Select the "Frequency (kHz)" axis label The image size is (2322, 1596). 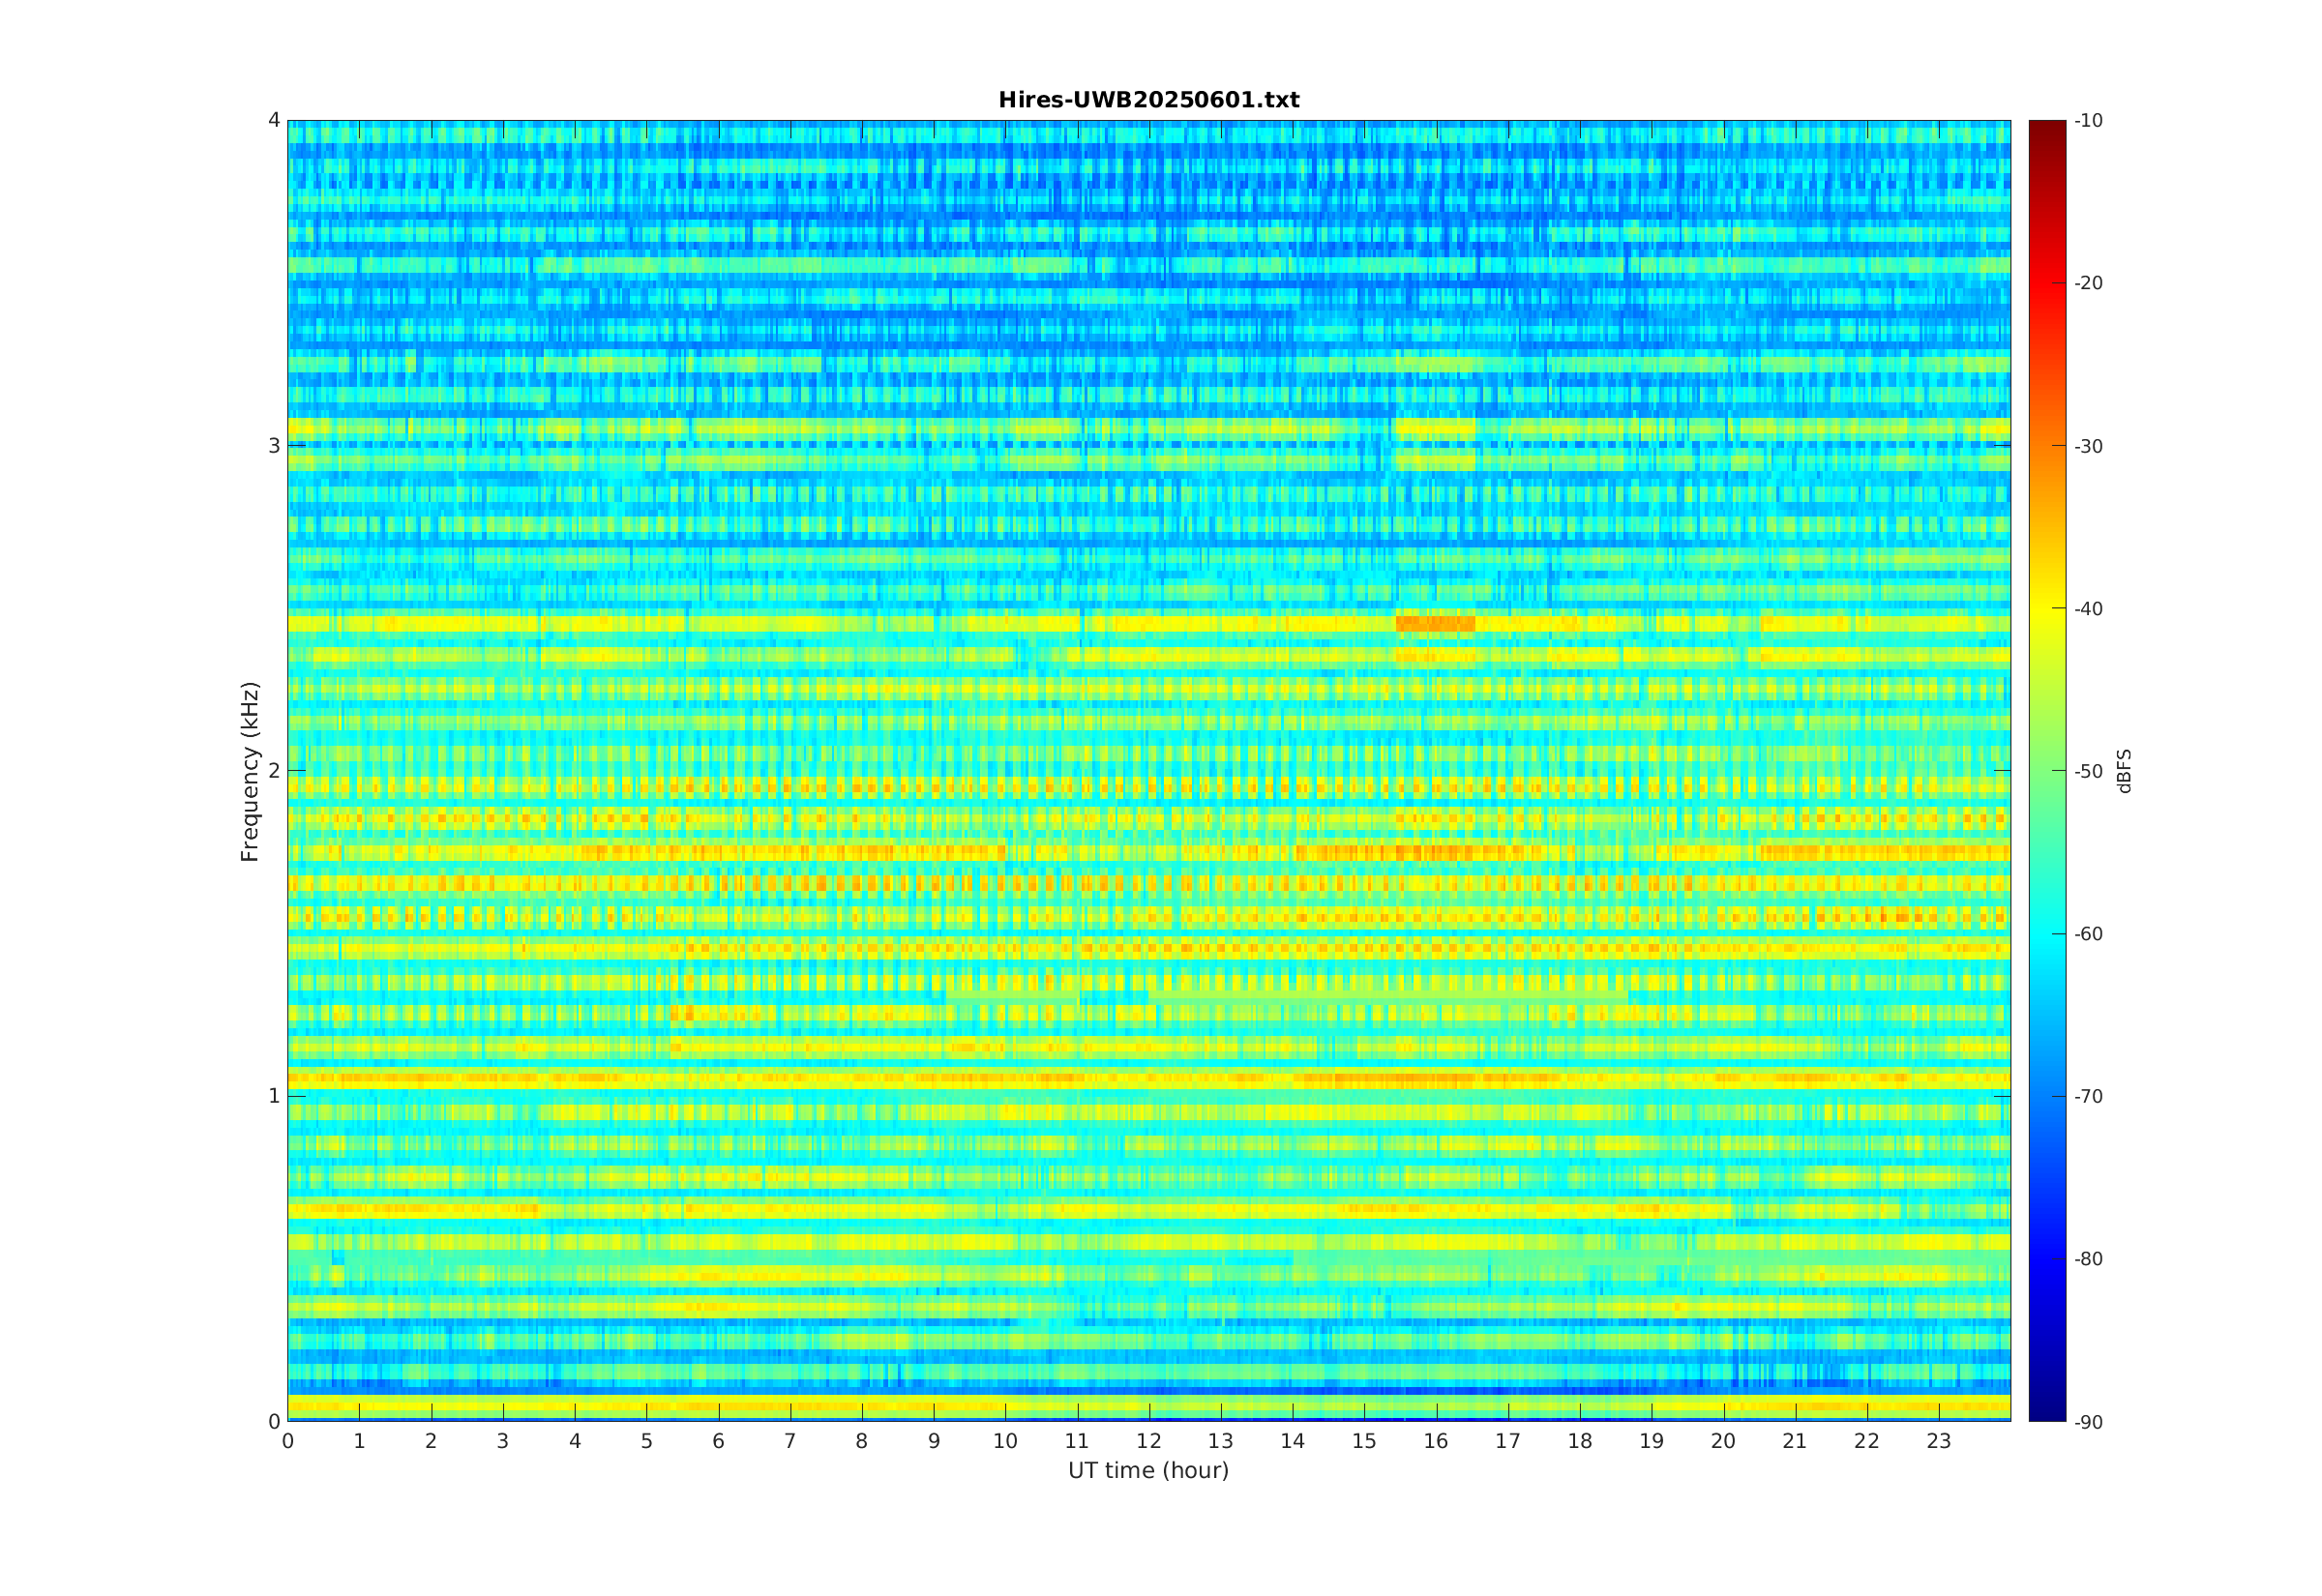(x=250, y=771)
